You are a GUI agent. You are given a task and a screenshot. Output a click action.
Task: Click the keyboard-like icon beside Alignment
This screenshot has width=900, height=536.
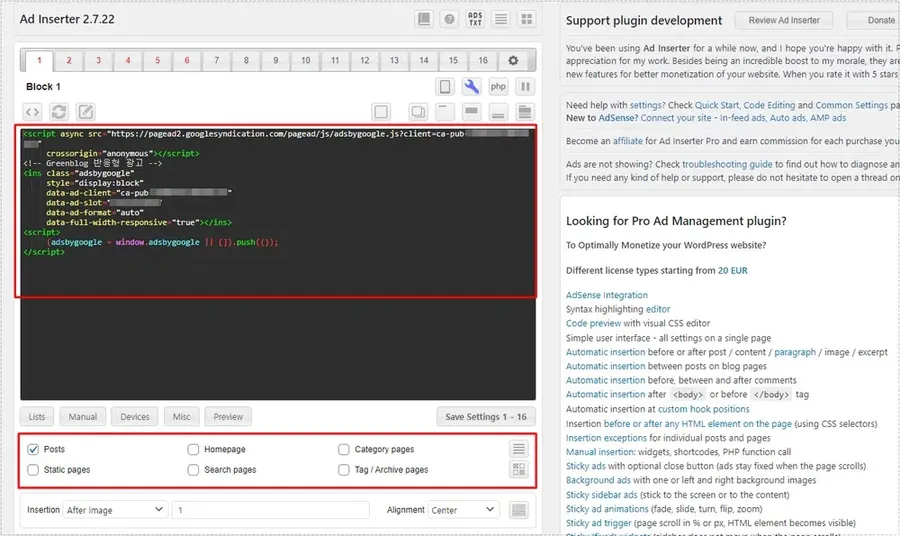[519, 510]
